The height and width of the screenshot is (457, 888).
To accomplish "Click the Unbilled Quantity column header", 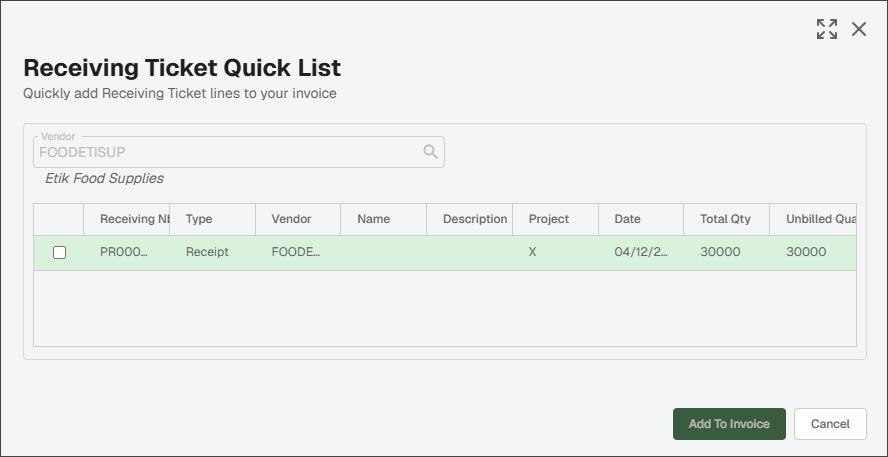I will coord(813,219).
